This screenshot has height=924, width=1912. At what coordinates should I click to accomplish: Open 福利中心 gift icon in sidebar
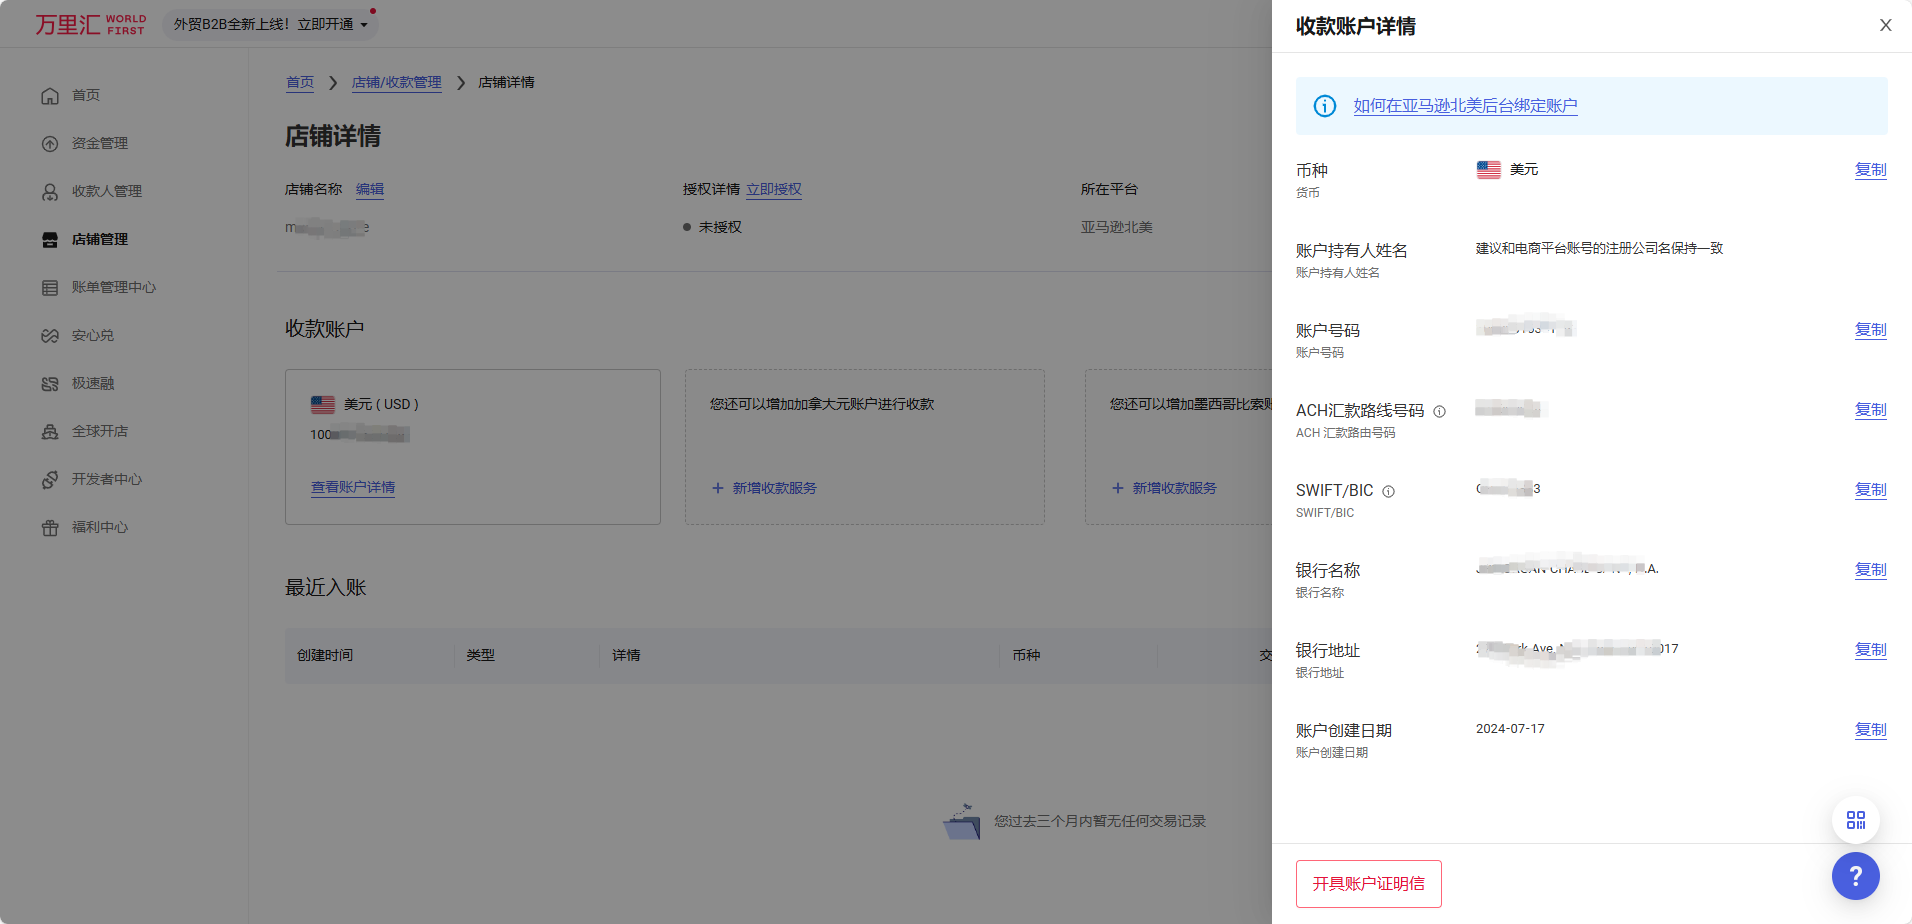tap(50, 528)
